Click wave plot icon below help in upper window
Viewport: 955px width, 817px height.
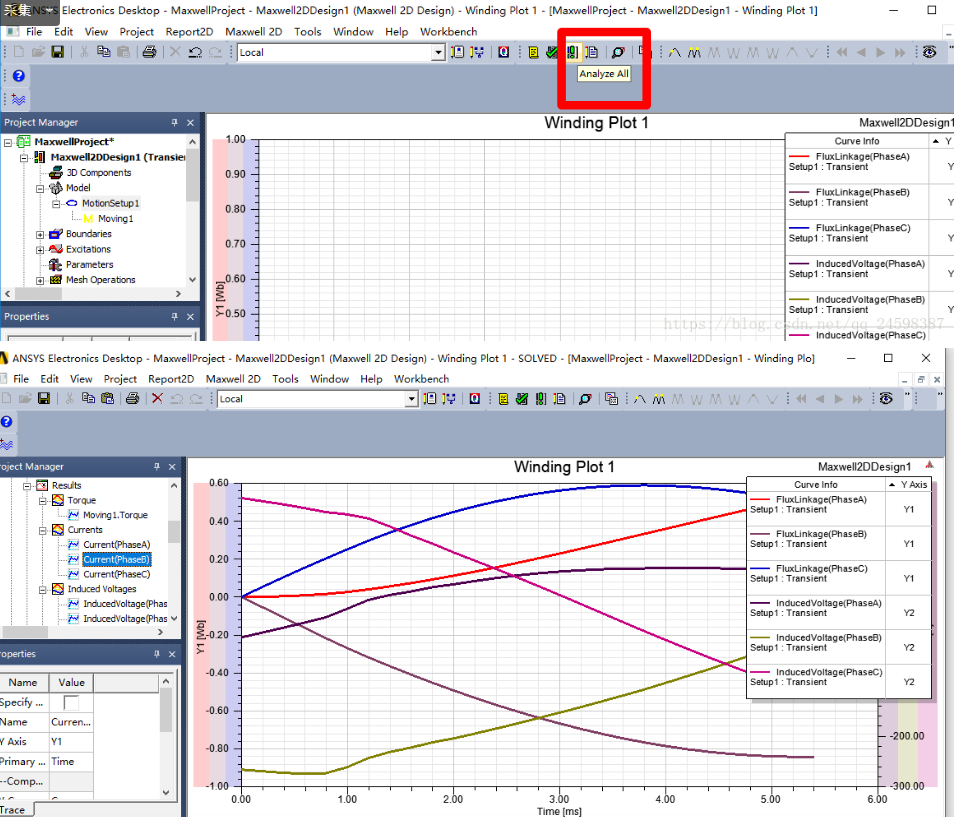pos(19,99)
